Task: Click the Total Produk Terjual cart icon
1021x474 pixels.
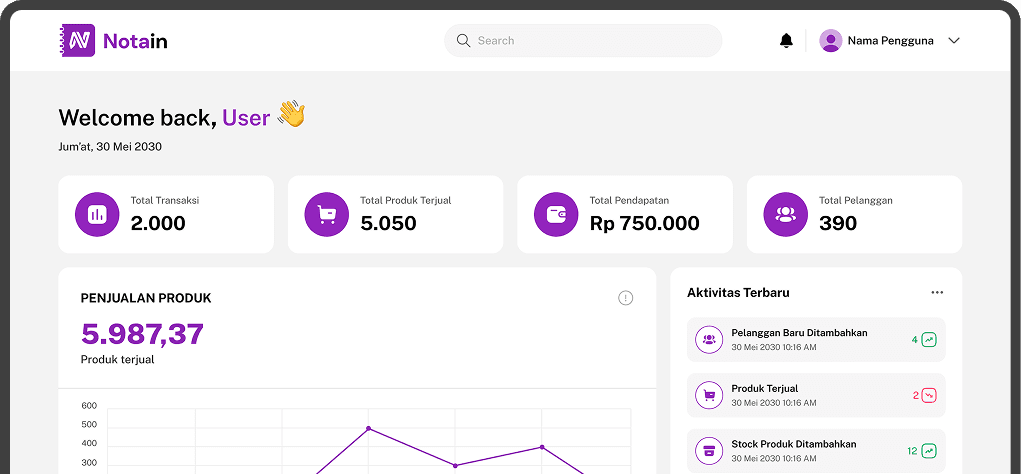Action: click(x=326, y=214)
